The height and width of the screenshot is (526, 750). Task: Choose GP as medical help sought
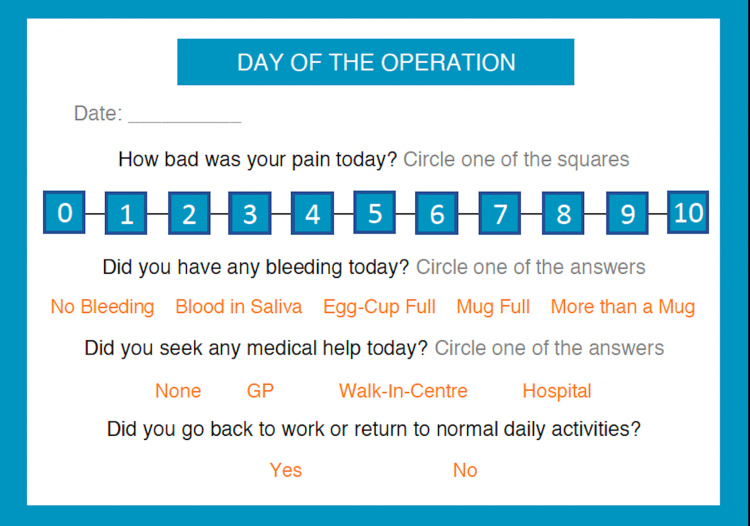tap(260, 391)
